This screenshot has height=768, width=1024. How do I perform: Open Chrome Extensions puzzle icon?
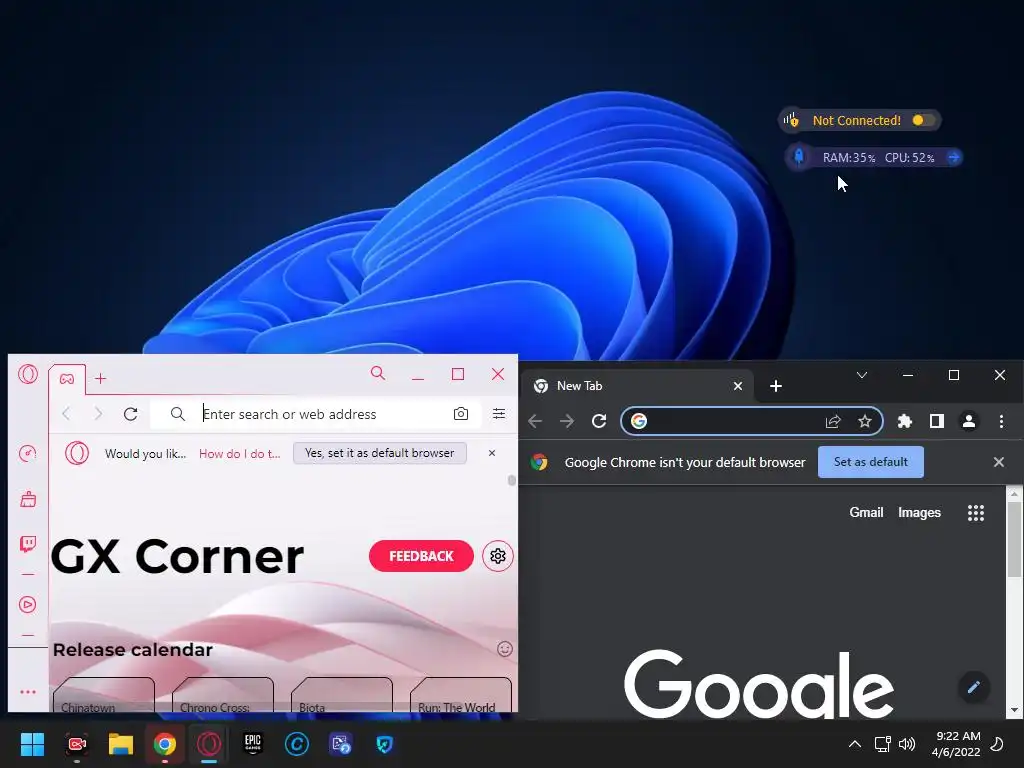tap(904, 421)
